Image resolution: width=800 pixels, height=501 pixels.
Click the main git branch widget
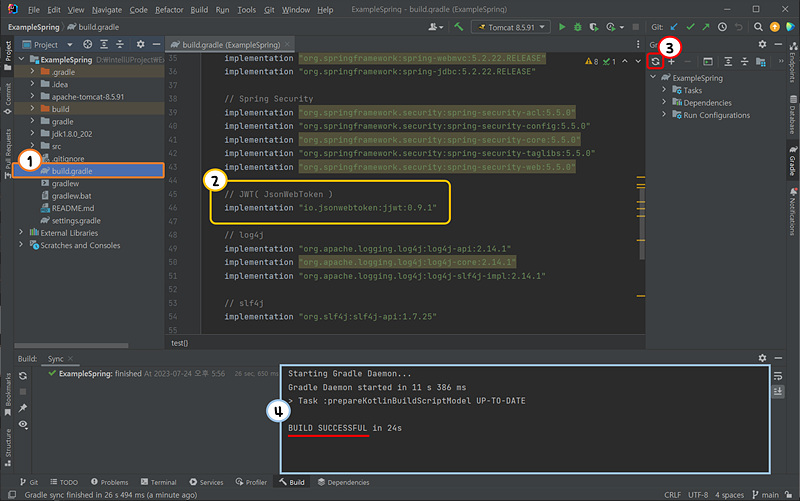[x=765, y=495]
